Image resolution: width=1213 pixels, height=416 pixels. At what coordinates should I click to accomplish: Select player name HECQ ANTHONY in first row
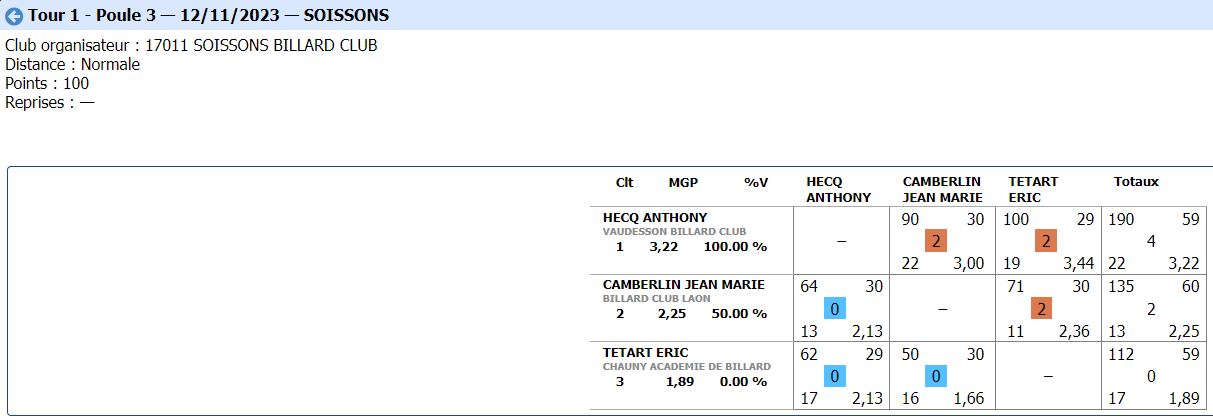click(x=655, y=217)
